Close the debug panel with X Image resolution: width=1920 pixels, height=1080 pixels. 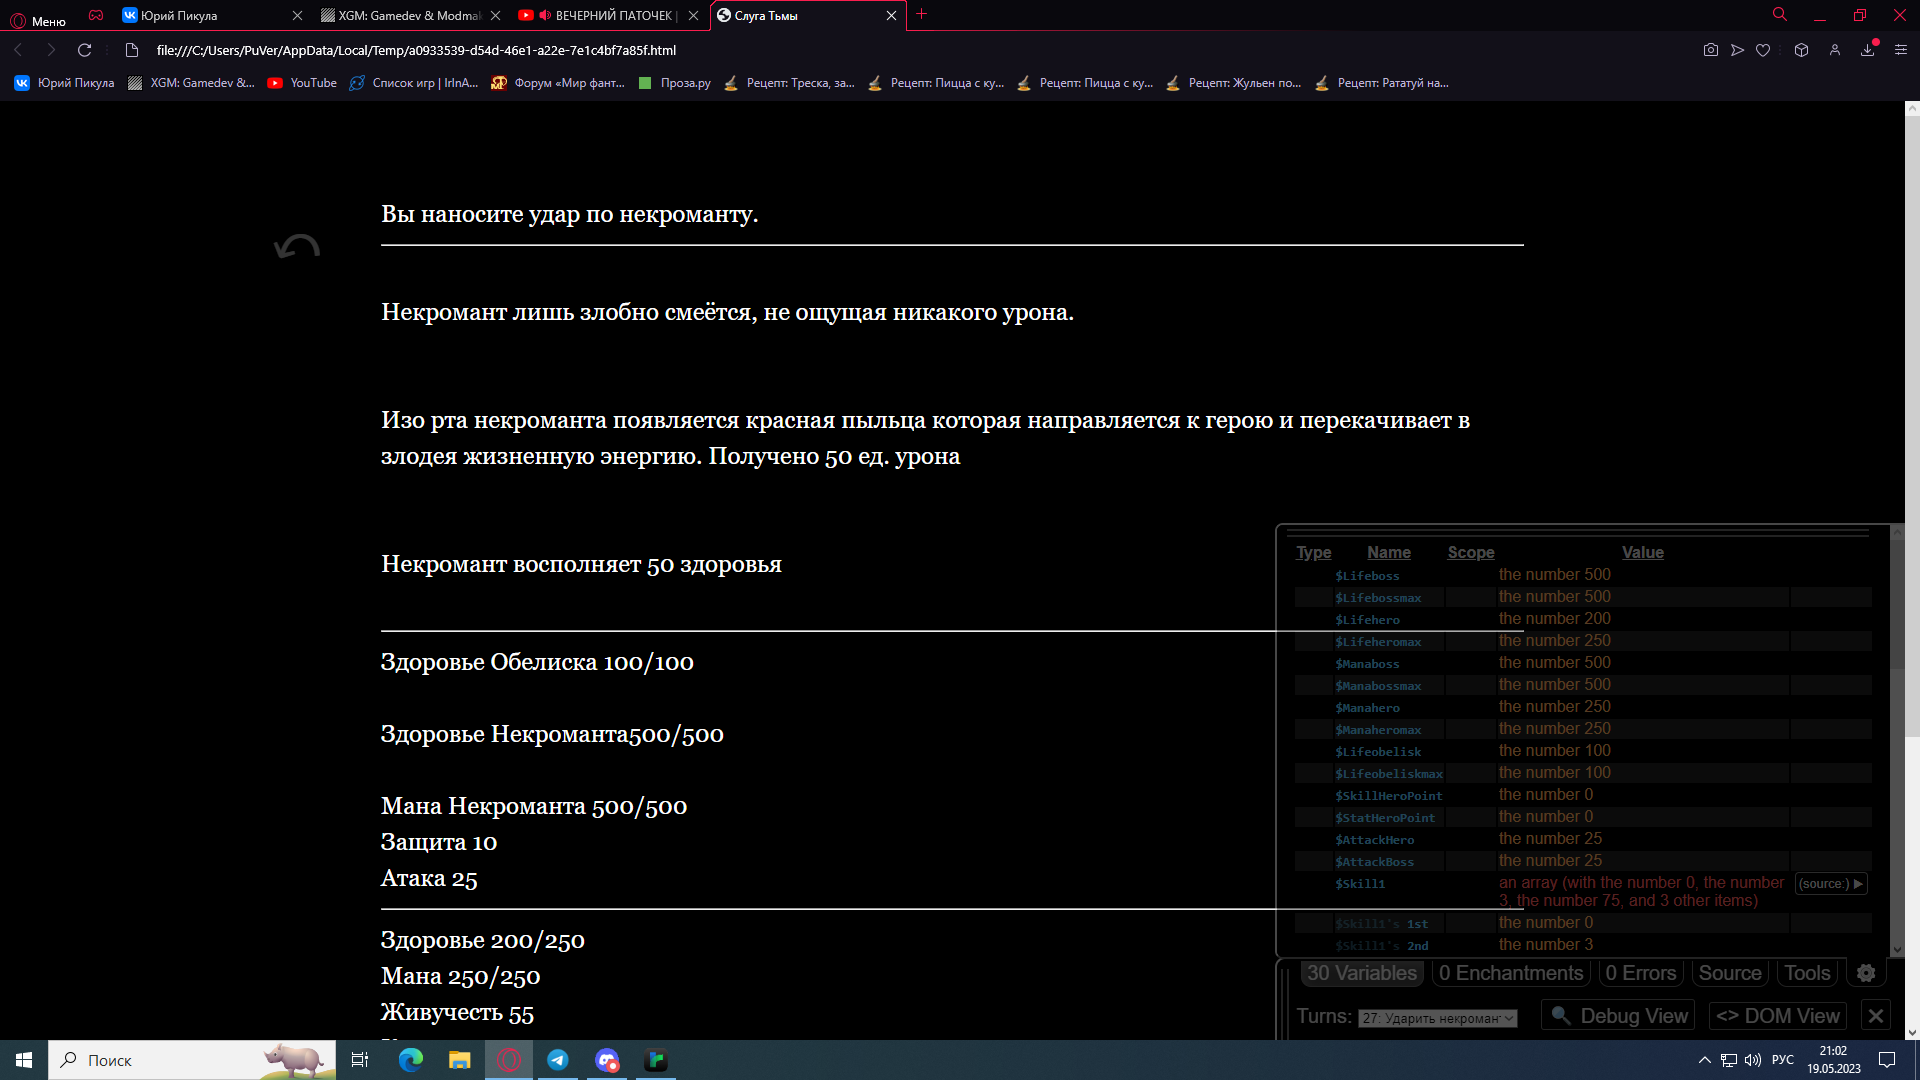coord(1876,1016)
